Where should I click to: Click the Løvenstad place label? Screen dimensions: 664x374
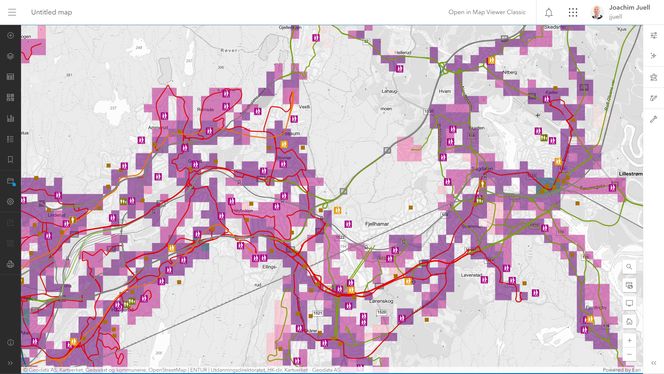click(471, 275)
